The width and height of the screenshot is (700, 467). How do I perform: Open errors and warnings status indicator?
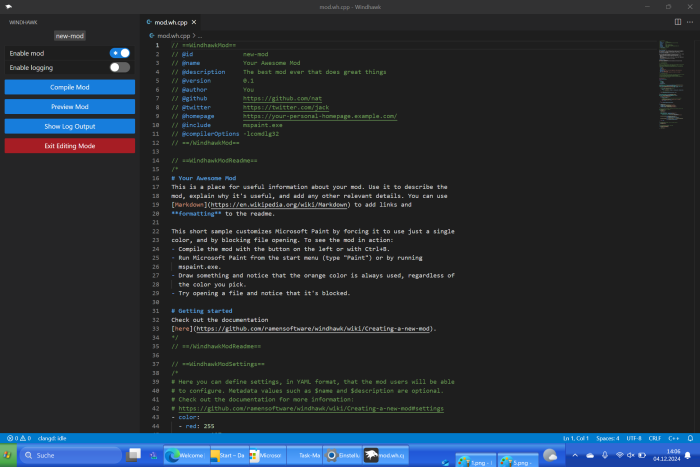pos(18,438)
